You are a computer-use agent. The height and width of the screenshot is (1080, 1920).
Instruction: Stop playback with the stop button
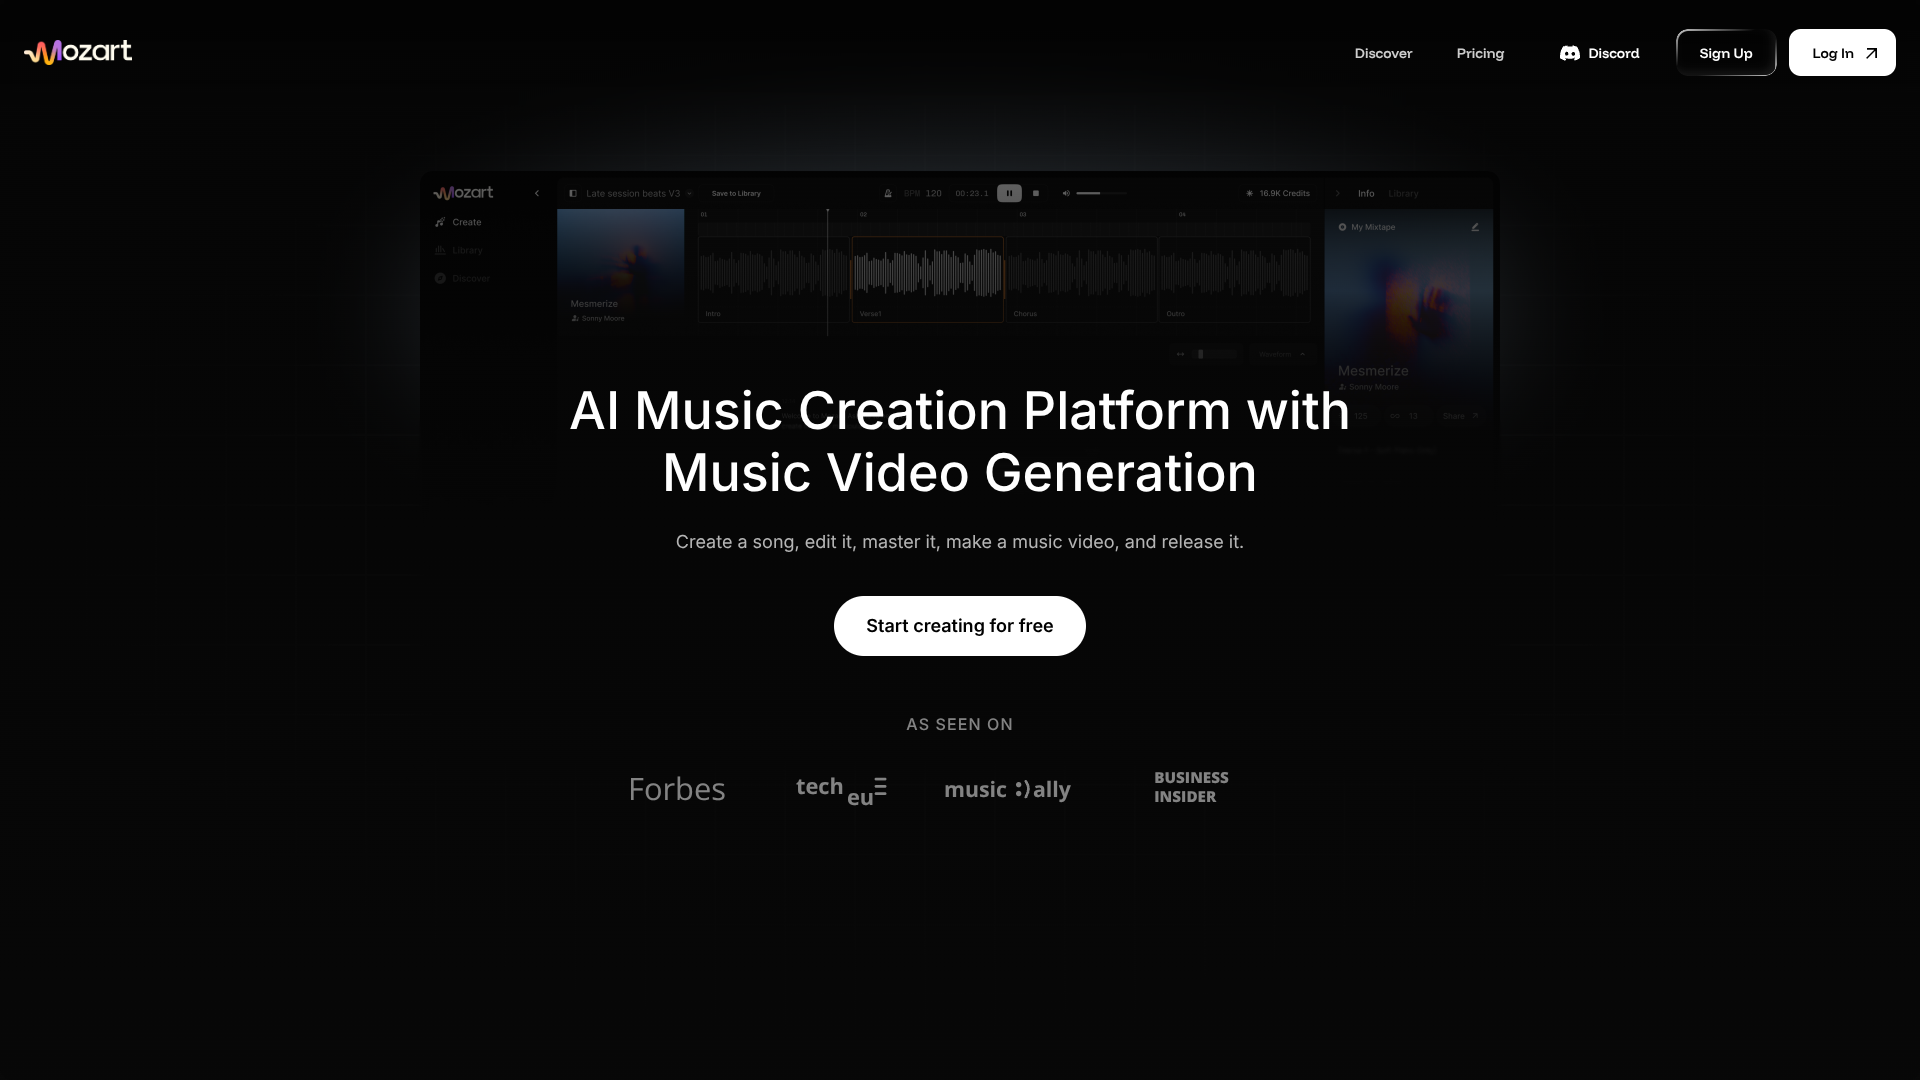click(1036, 193)
